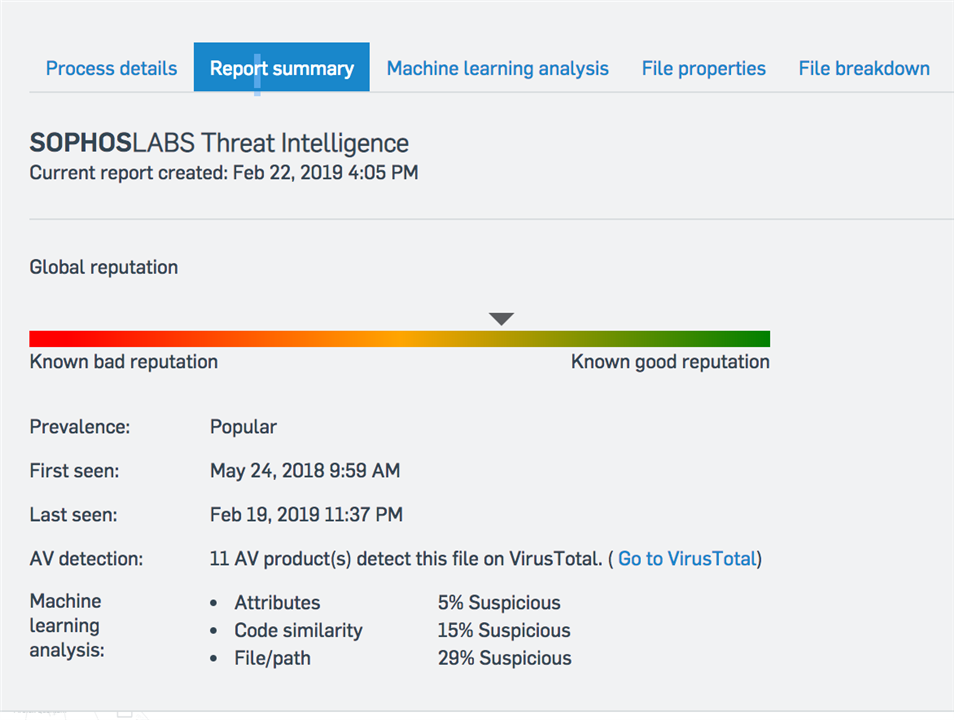Select the 29% Suspicious value
The height and width of the screenshot is (720, 954).
[504, 659]
